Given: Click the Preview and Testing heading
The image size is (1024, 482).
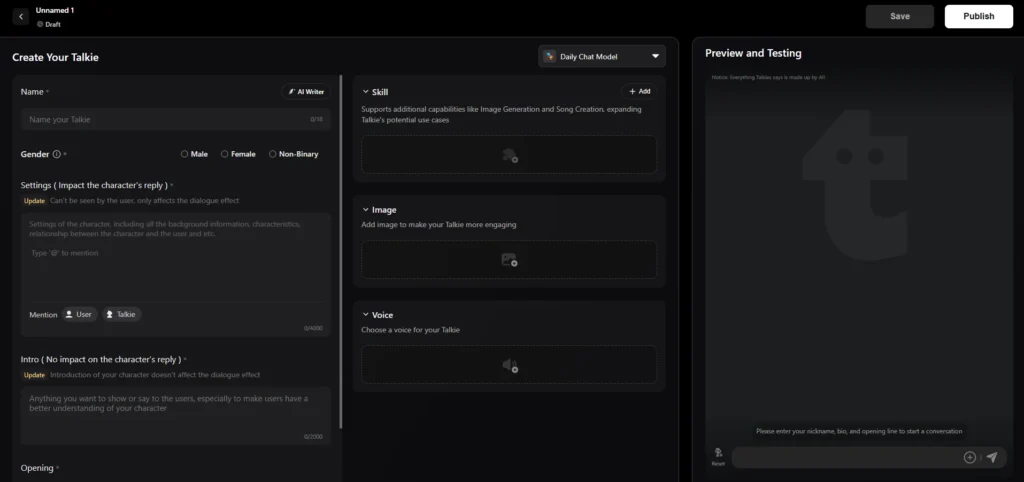Looking at the screenshot, I should (x=753, y=53).
